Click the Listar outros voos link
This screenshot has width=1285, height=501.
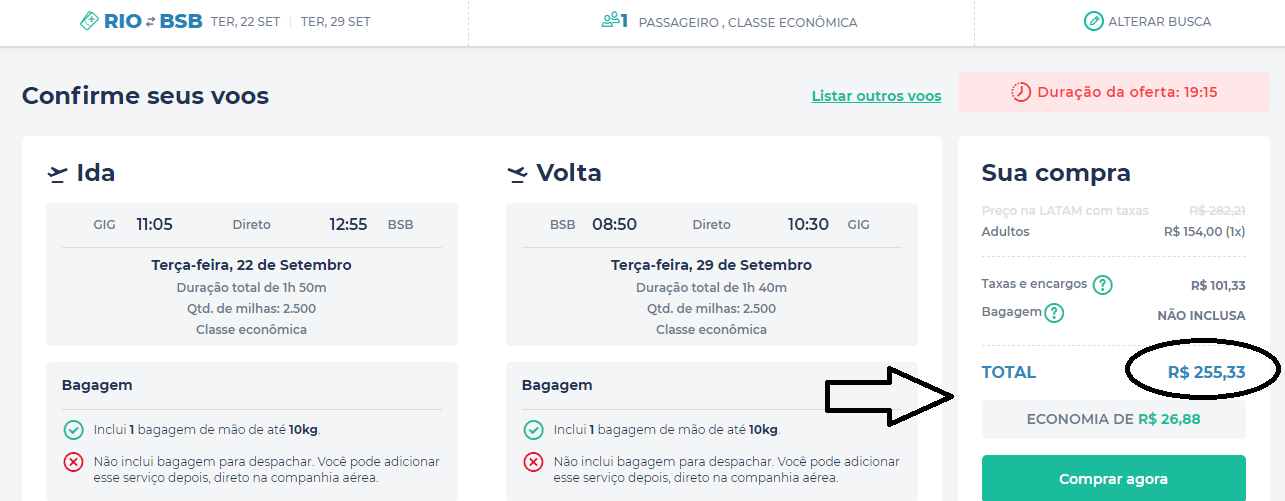[x=876, y=97]
